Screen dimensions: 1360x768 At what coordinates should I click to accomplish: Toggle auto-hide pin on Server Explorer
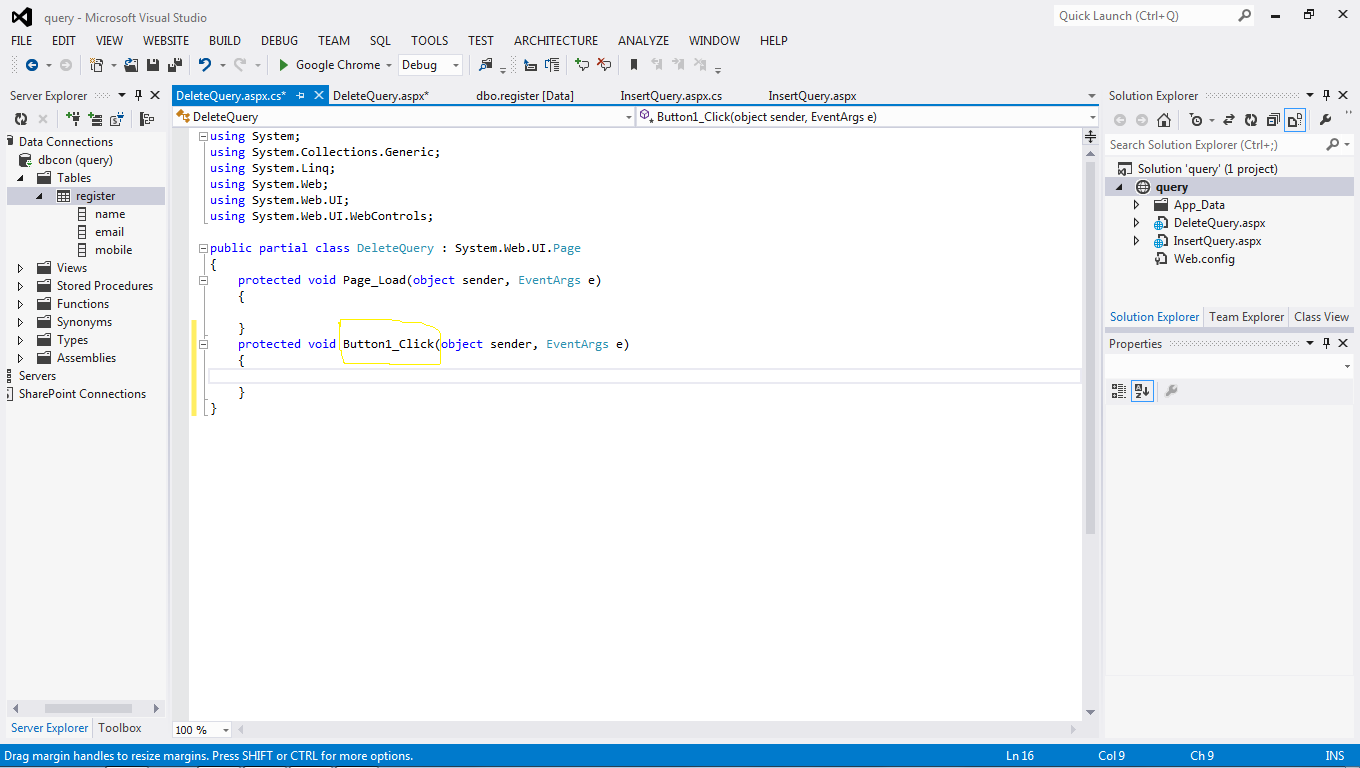tap(138, 95)
